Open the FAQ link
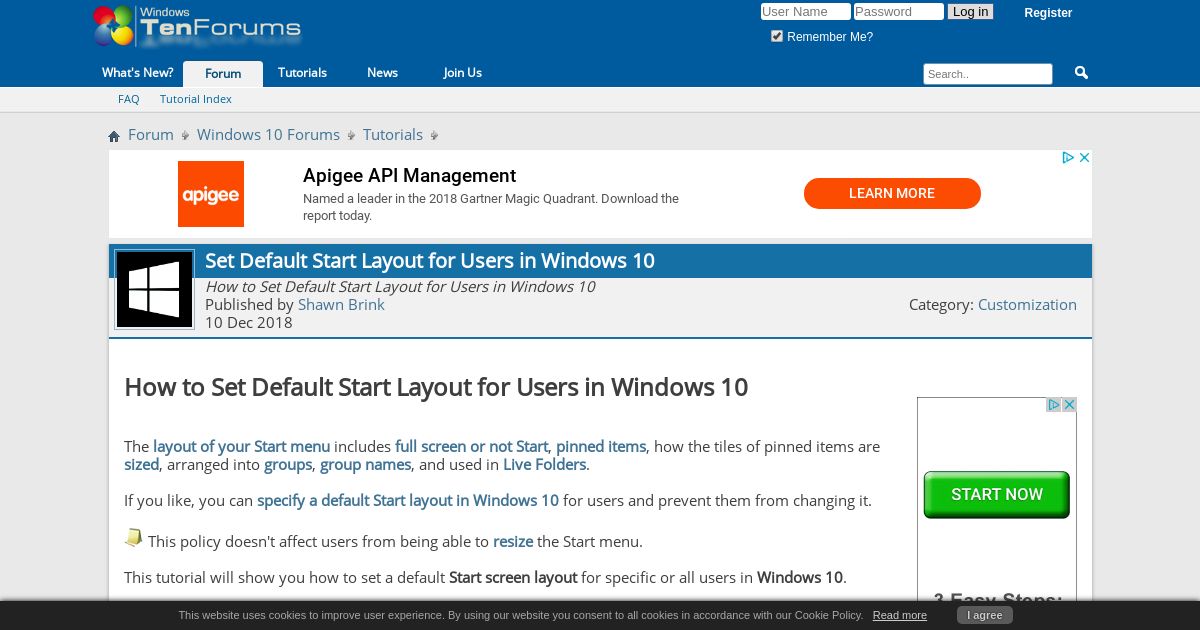Viewport: 1200px width, 630px height. 129,99
